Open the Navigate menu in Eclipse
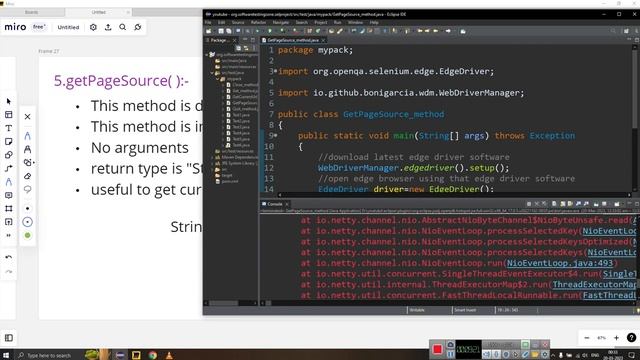The width and height of the screenshot is (640, 360). tap(280, 22)
